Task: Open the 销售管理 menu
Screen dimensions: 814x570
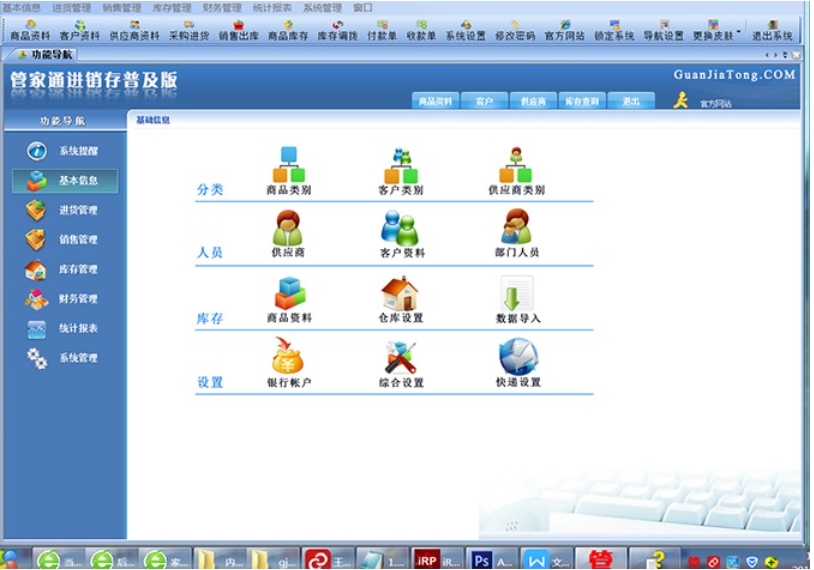Action: tap(122, 8)
